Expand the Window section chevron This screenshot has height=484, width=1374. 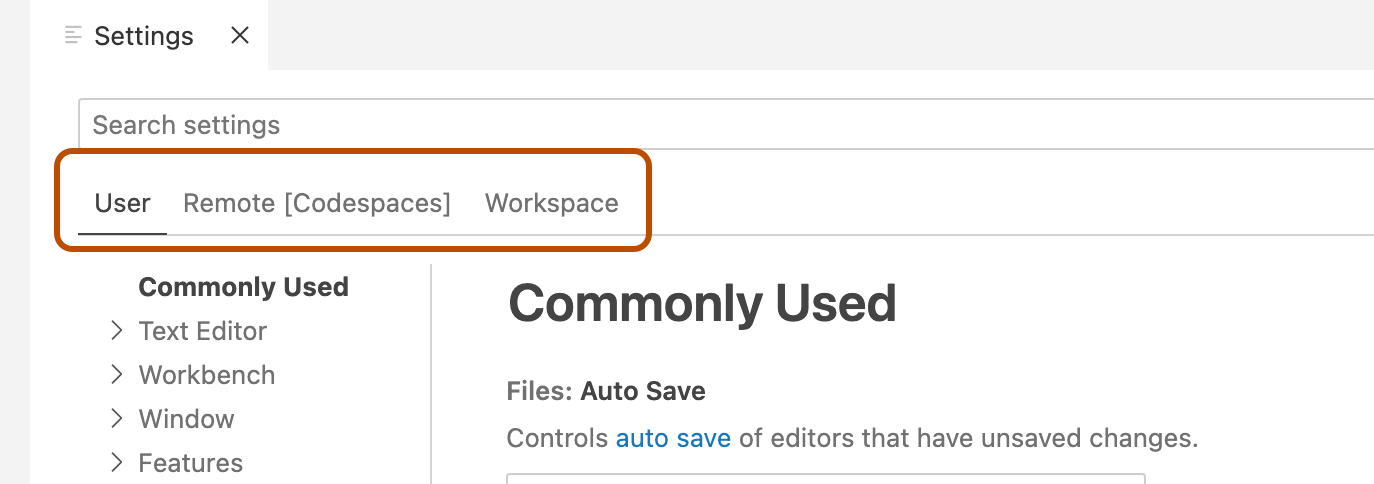117,419
